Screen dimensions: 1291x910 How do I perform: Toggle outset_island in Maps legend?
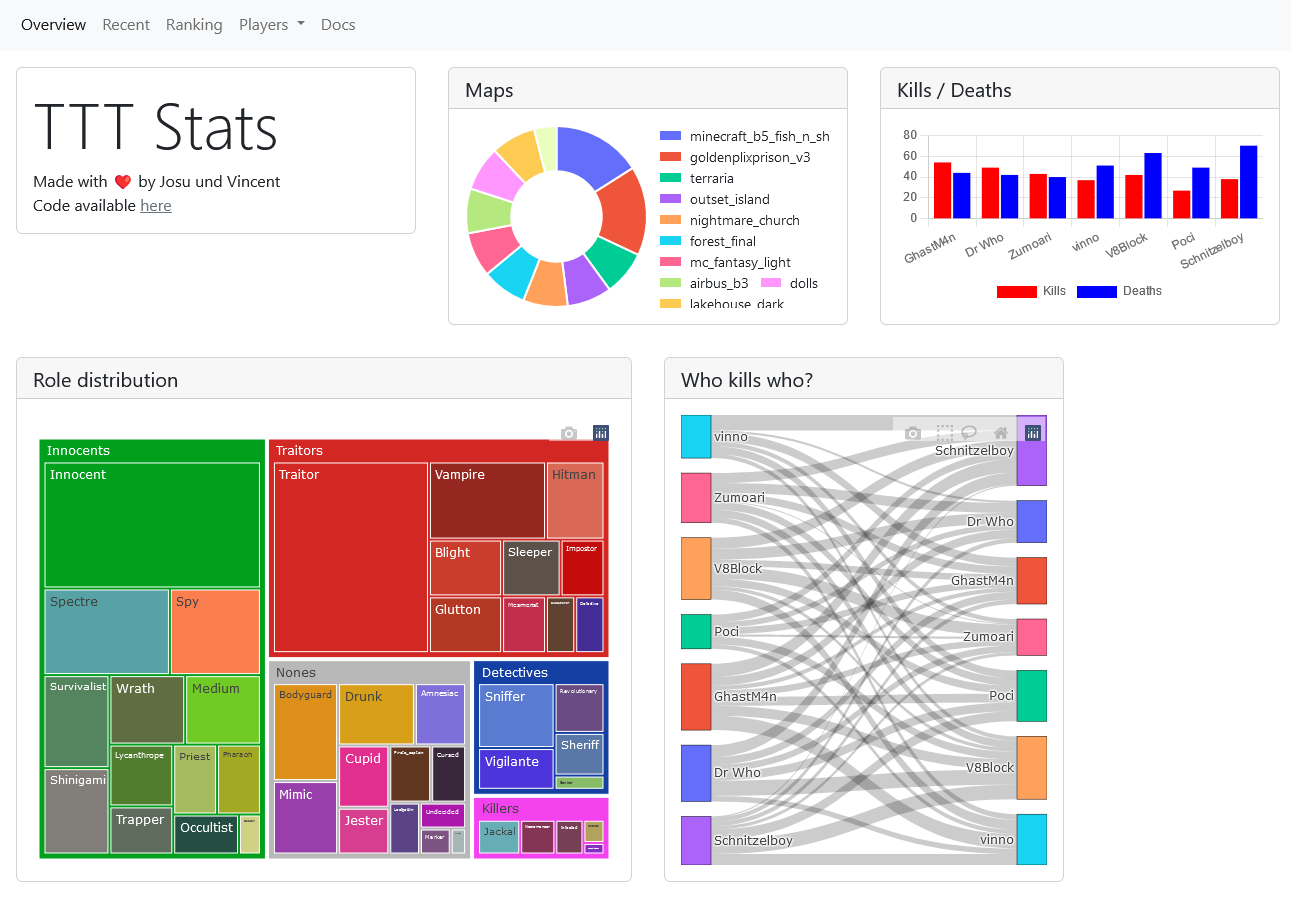(715, 199)
